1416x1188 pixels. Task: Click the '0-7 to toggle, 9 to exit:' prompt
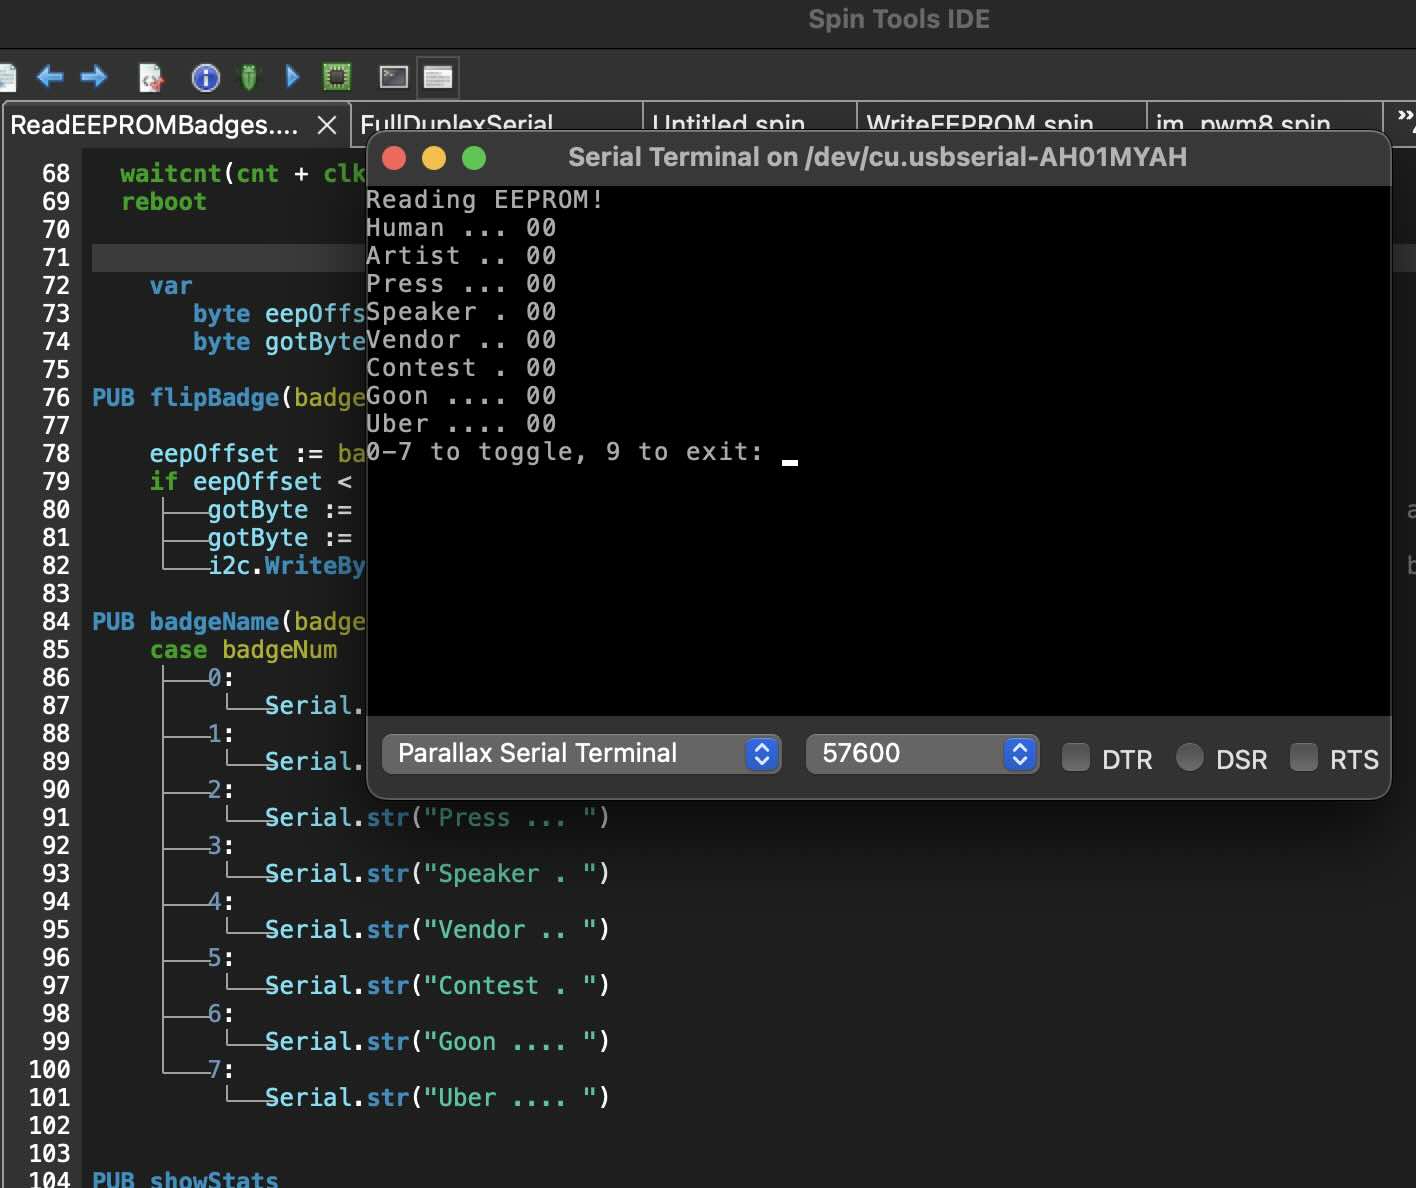564,452
